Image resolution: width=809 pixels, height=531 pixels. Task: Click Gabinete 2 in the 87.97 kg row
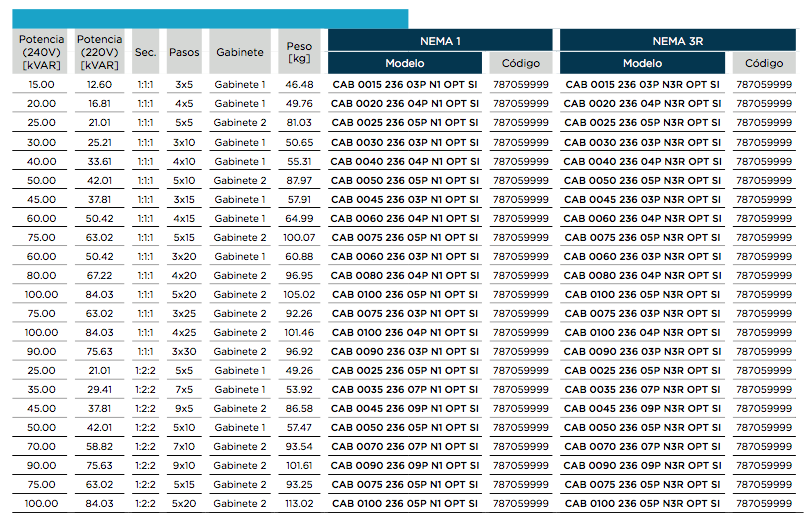[240, 181]
